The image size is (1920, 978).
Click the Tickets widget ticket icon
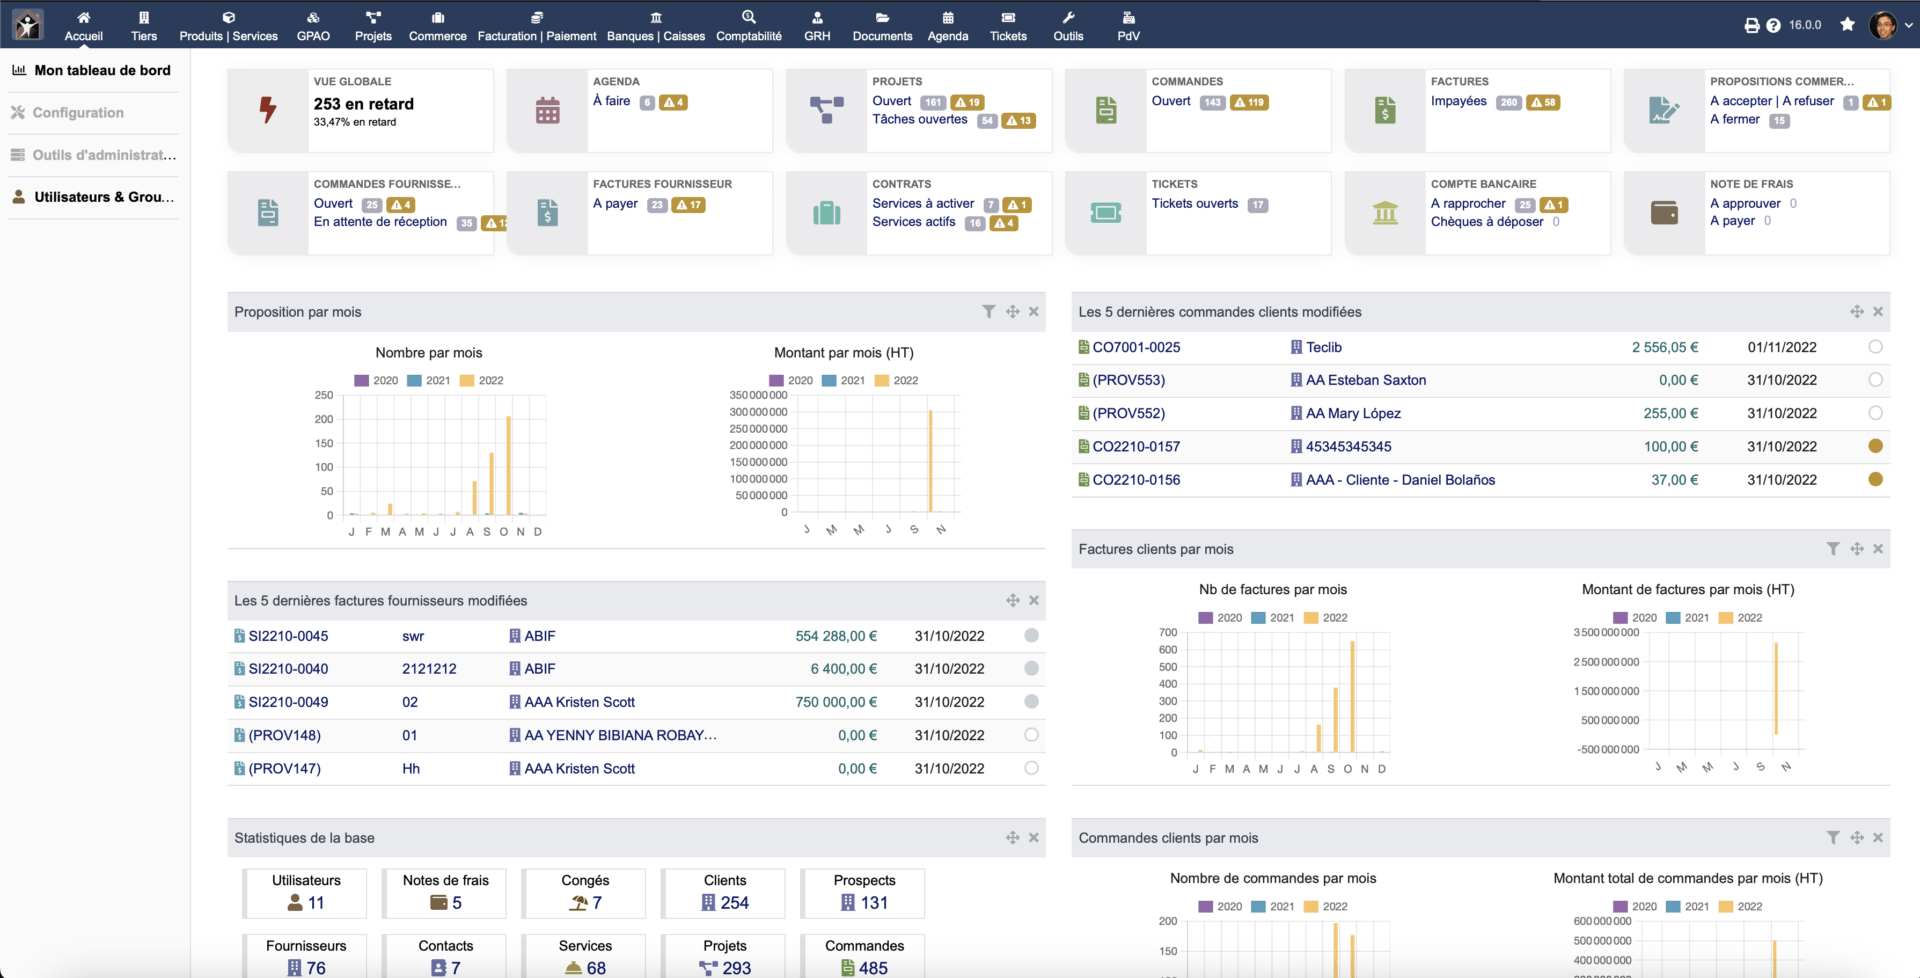tap(1106, 213)
